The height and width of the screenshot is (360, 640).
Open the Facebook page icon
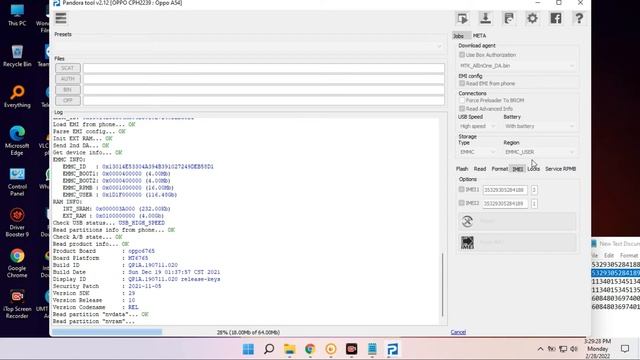556,18
